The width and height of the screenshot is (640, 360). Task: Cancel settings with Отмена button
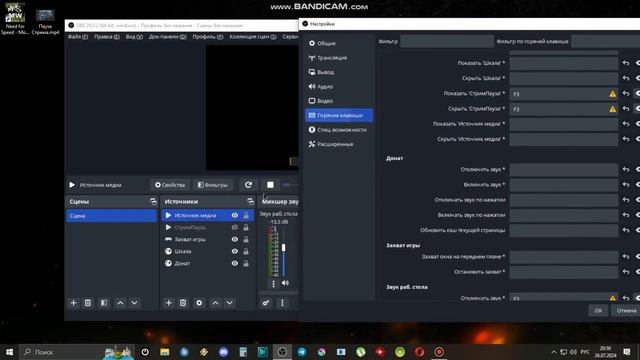625,311
